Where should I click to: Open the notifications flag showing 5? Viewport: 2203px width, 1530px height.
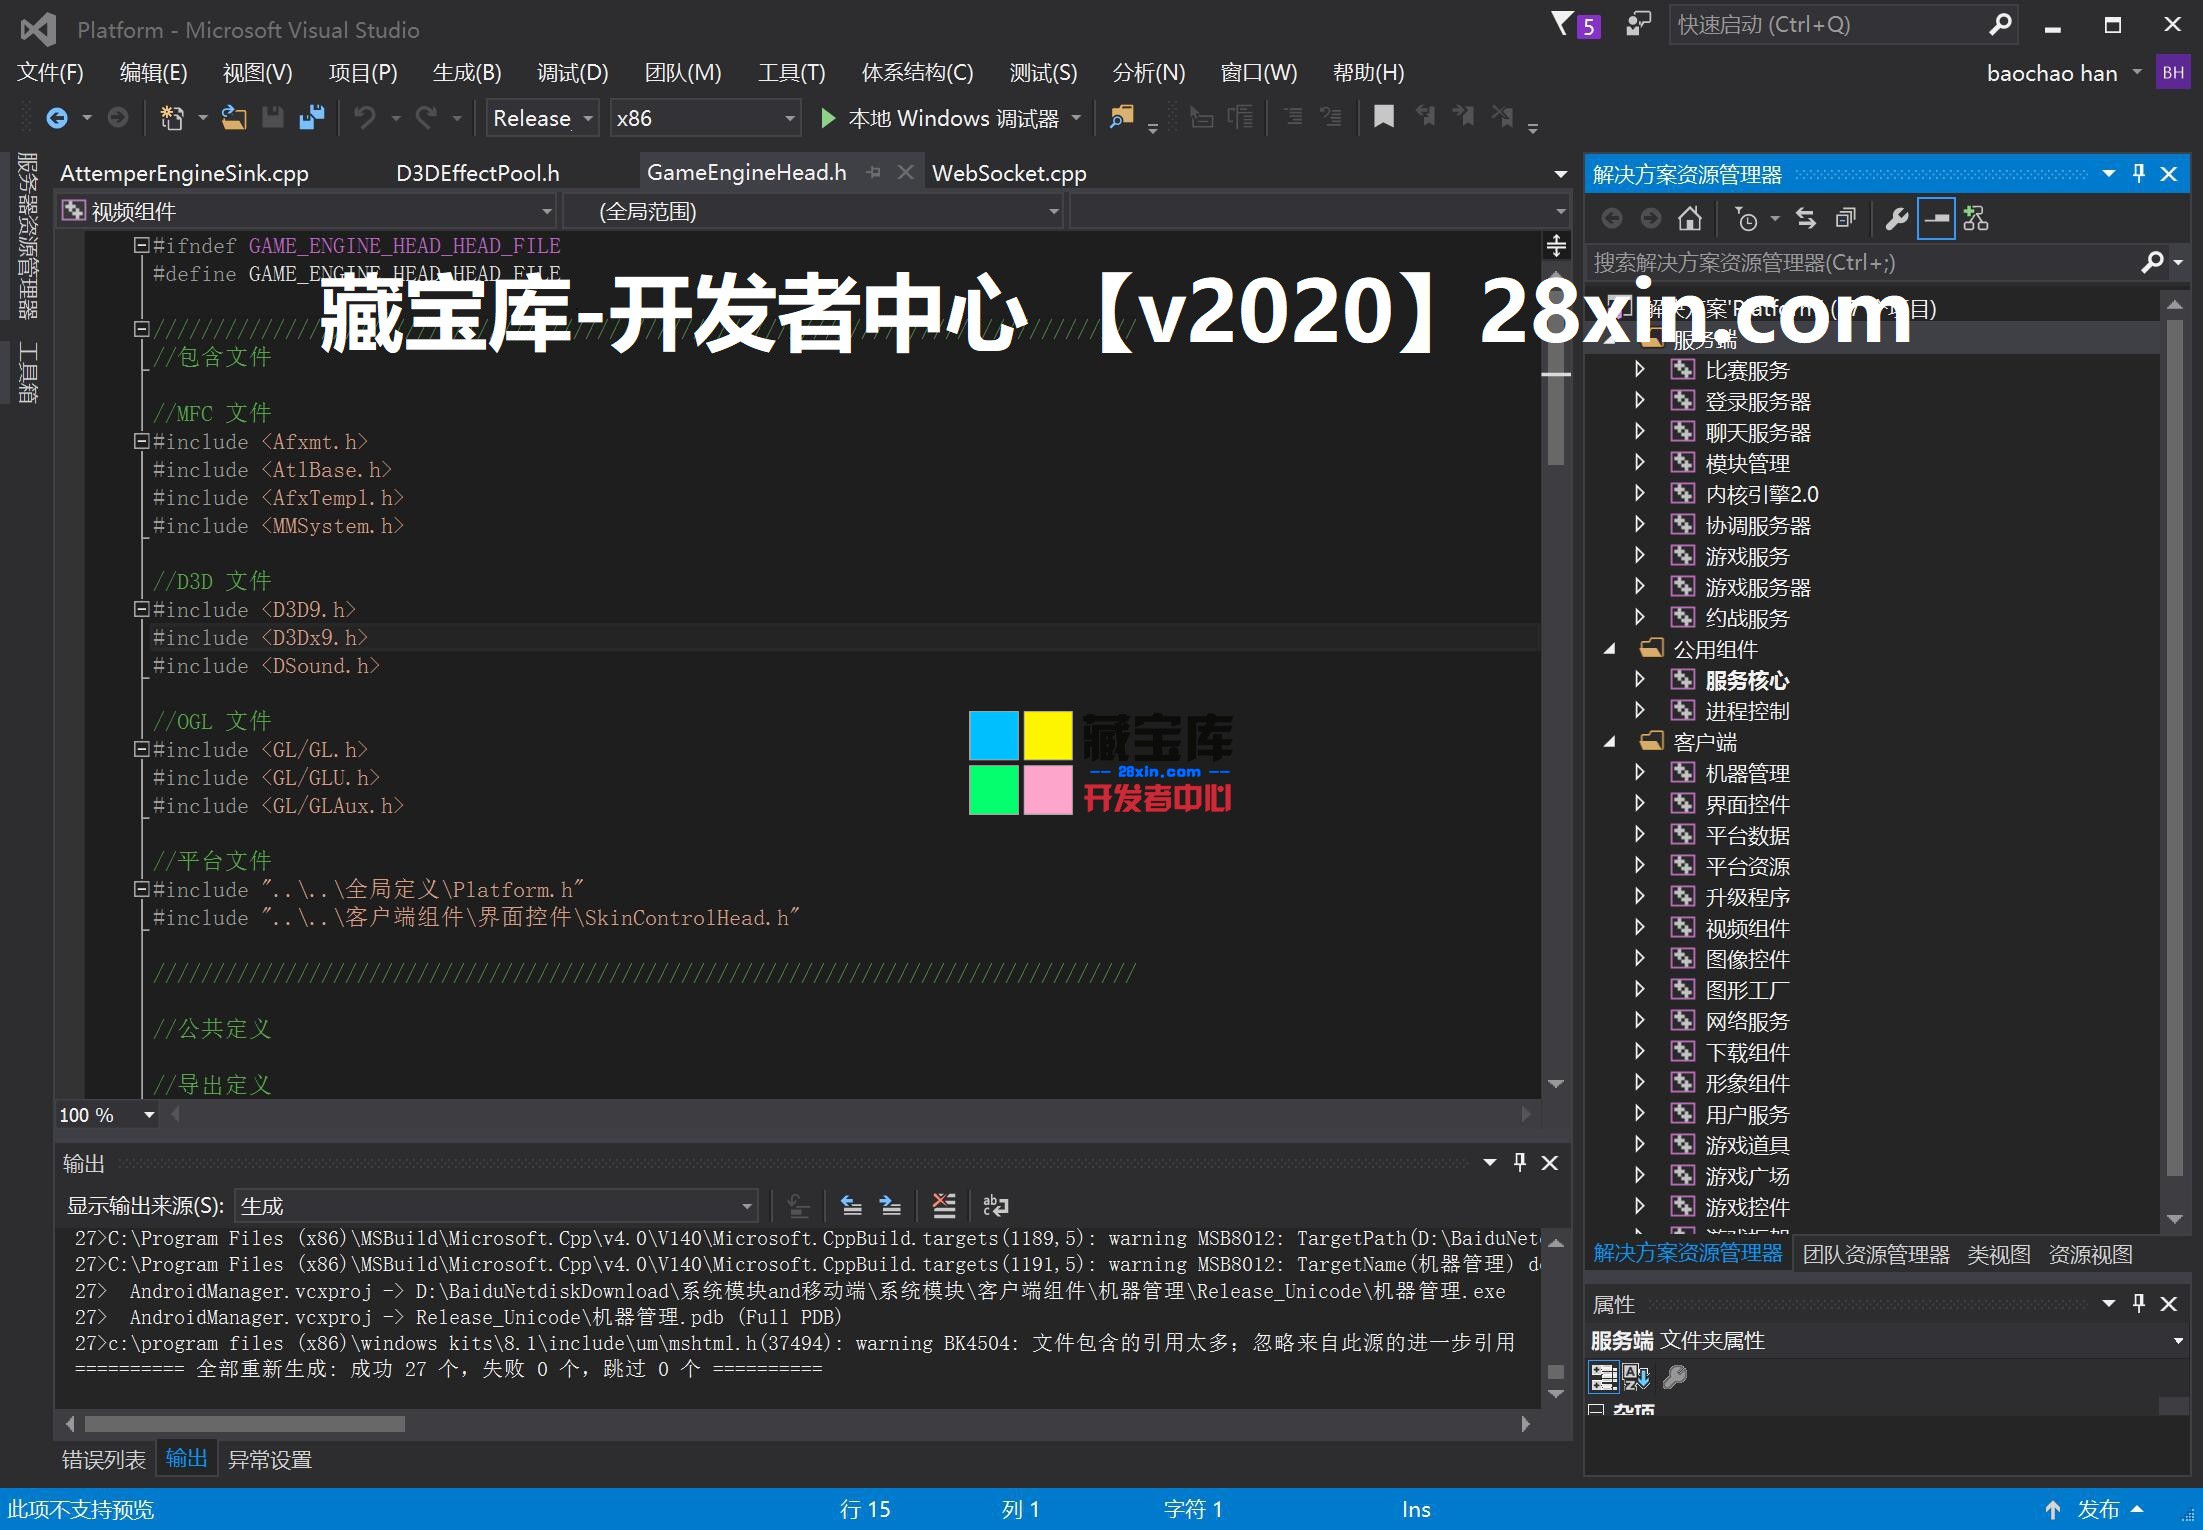click(x=1576, y=25)
